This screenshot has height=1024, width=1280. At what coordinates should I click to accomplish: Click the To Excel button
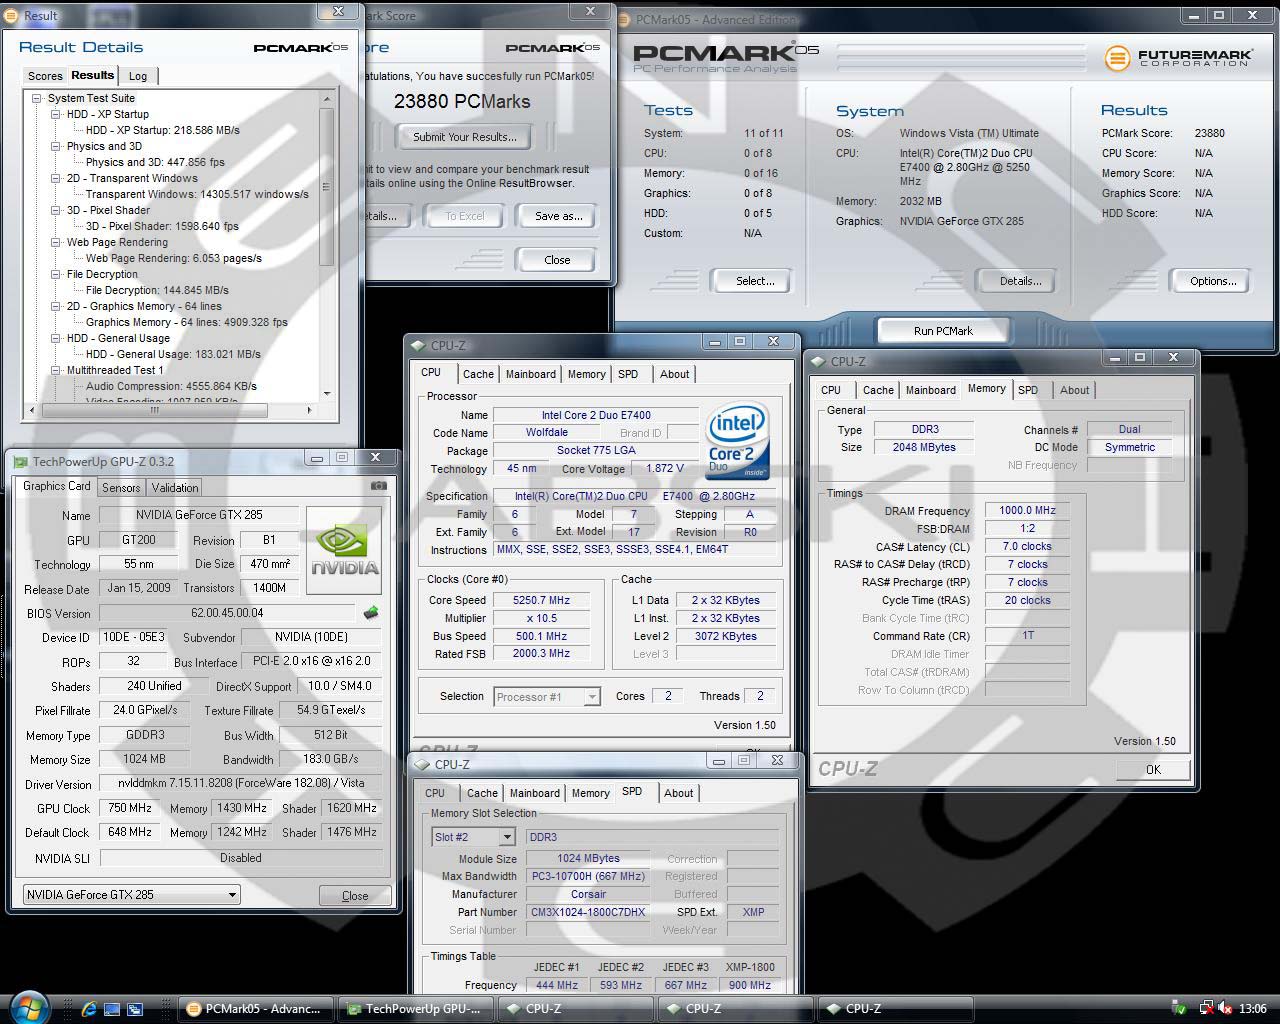point(464,216)
